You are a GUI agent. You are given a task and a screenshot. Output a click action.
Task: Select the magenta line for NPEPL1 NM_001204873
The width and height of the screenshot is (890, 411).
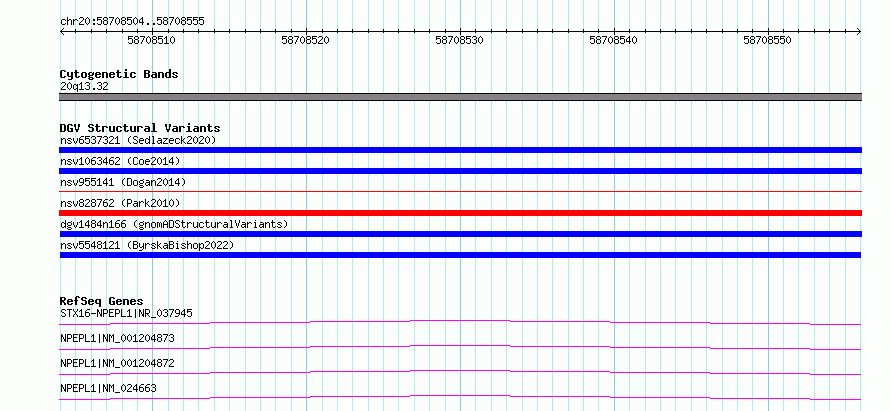[x=460, y=347]
